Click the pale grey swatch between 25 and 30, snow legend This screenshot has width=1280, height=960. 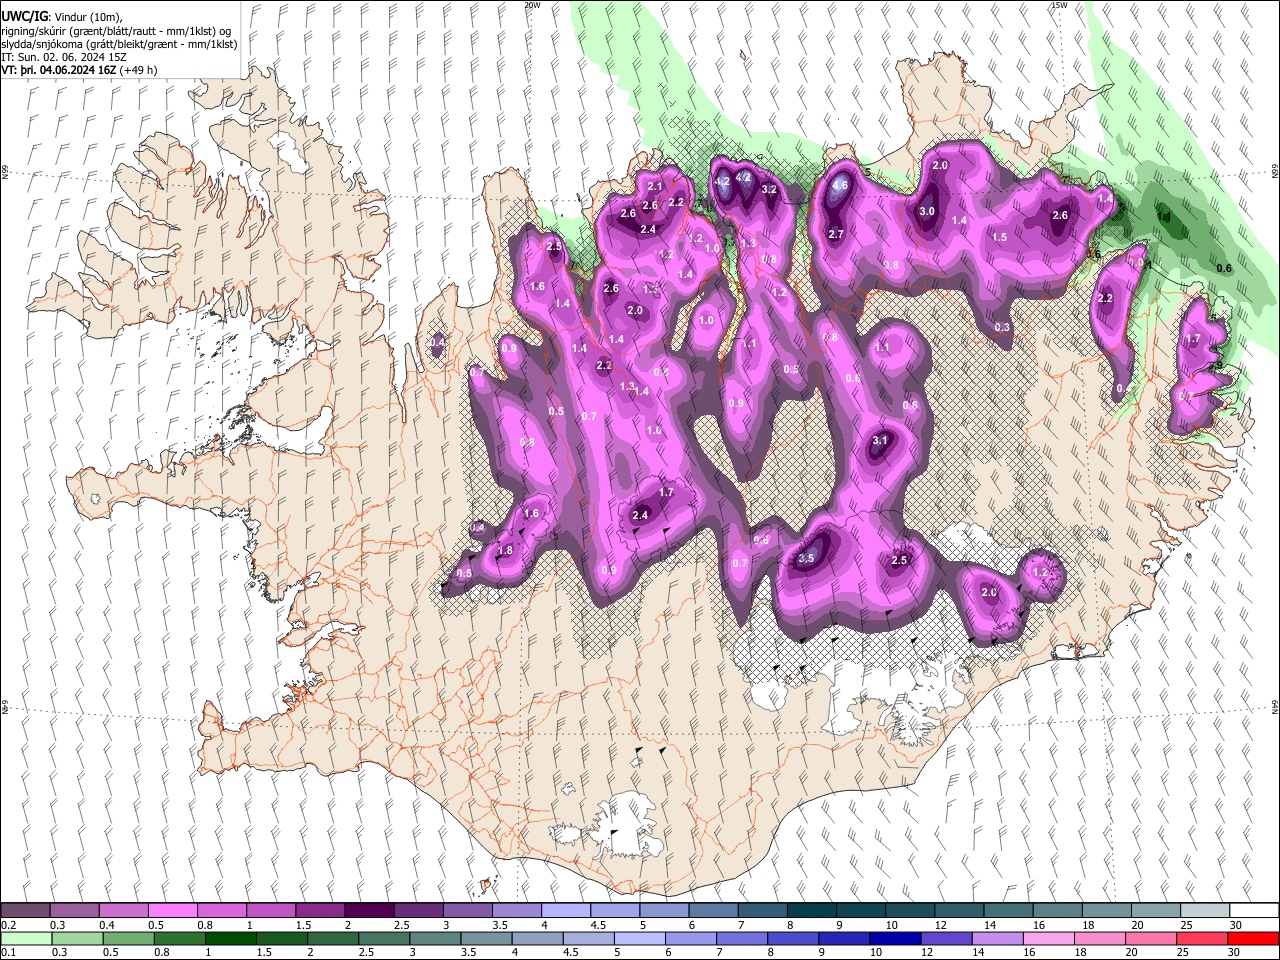click(x=1205, y=911)
